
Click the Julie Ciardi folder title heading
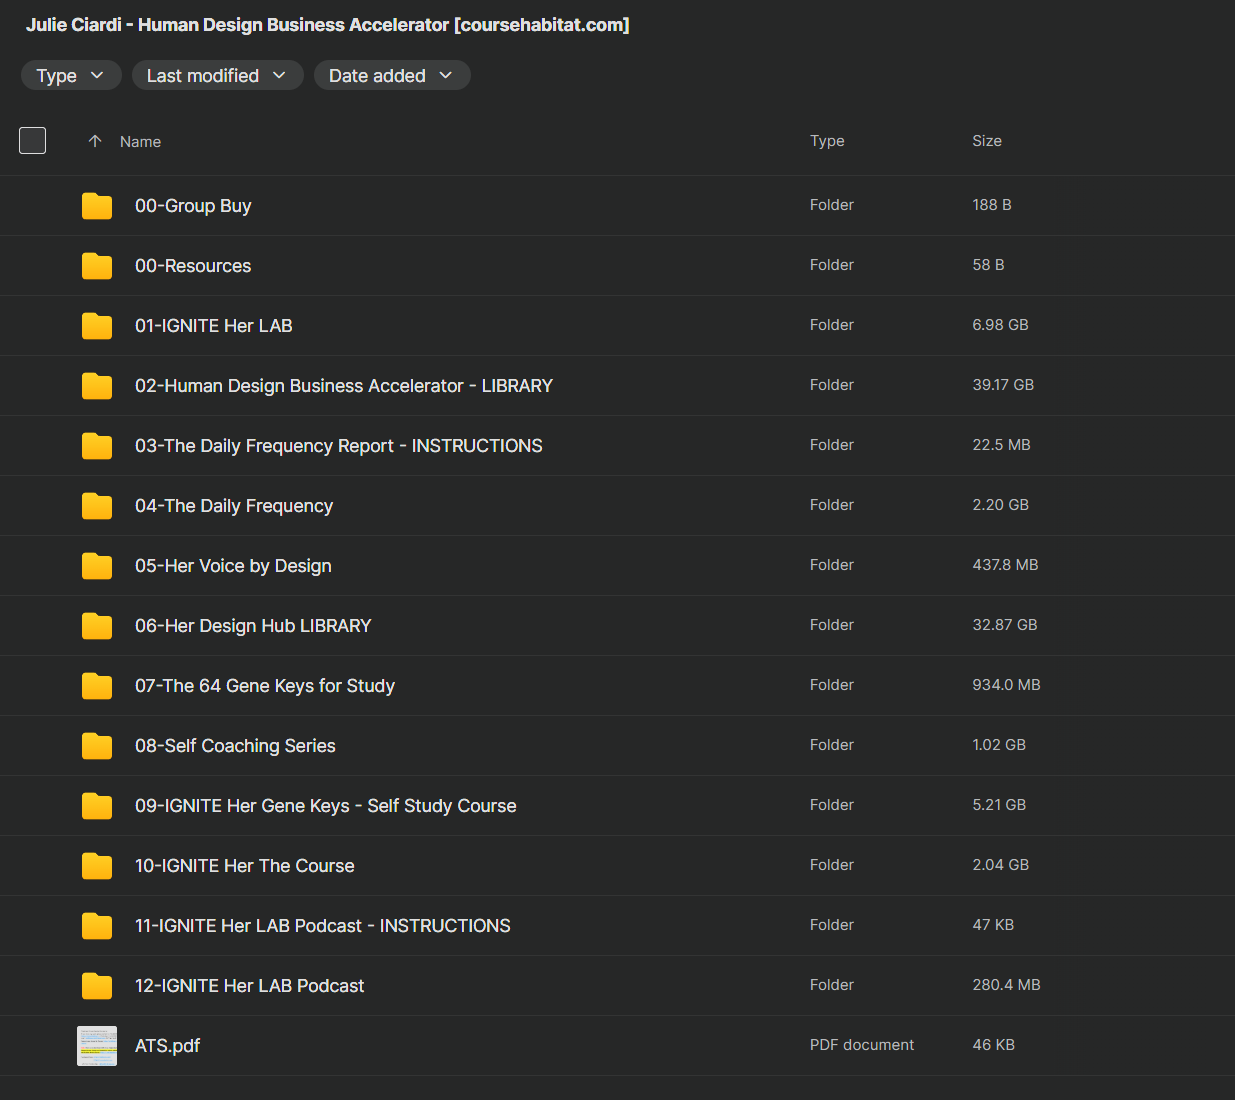pyautogui.click(x=328, y=25)
